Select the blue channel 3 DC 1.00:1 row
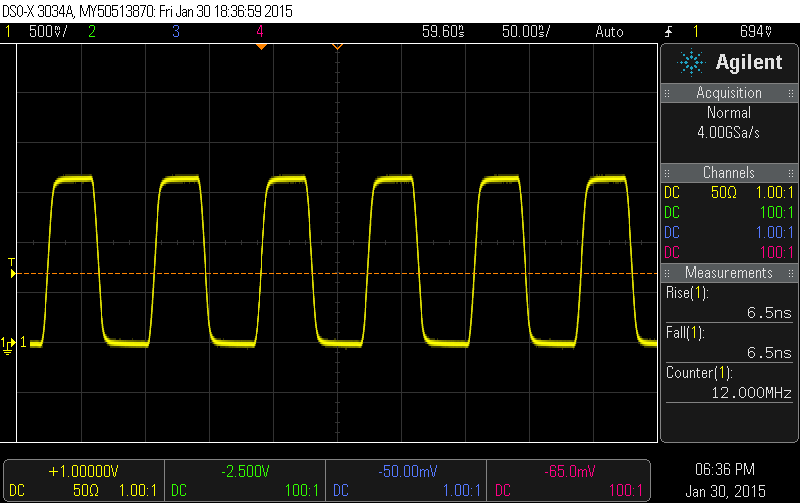 click(x=729, y=233)
